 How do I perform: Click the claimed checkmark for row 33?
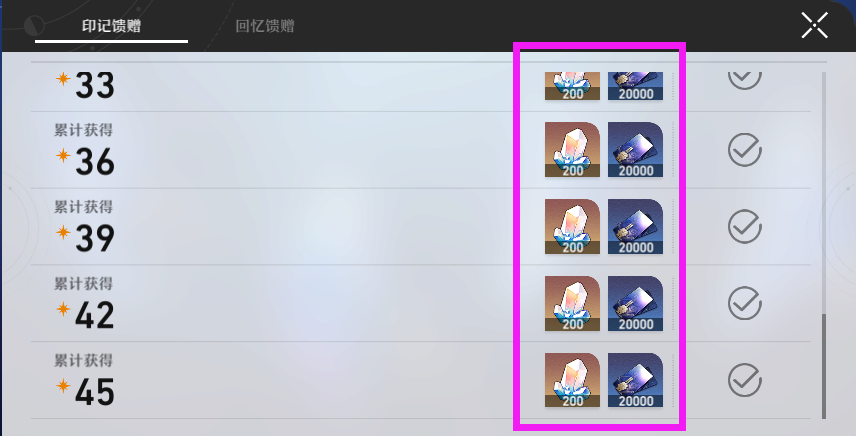(x=745, y=81)
